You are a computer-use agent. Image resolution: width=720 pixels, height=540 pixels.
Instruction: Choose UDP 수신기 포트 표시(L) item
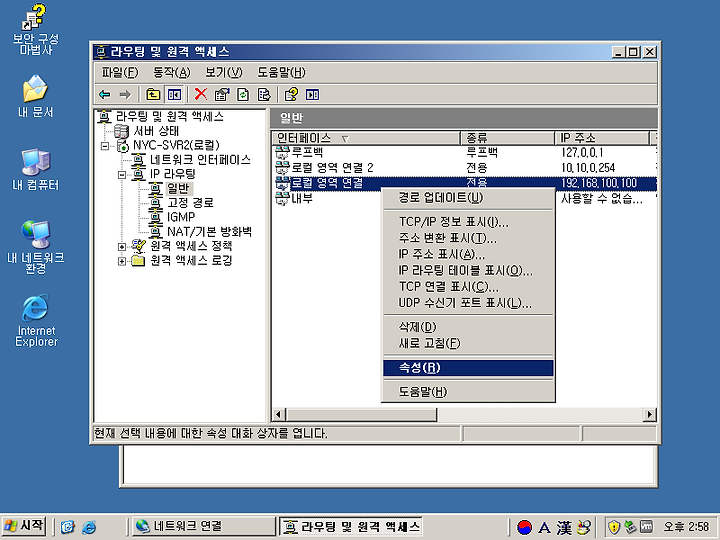(x=468, y=303)
